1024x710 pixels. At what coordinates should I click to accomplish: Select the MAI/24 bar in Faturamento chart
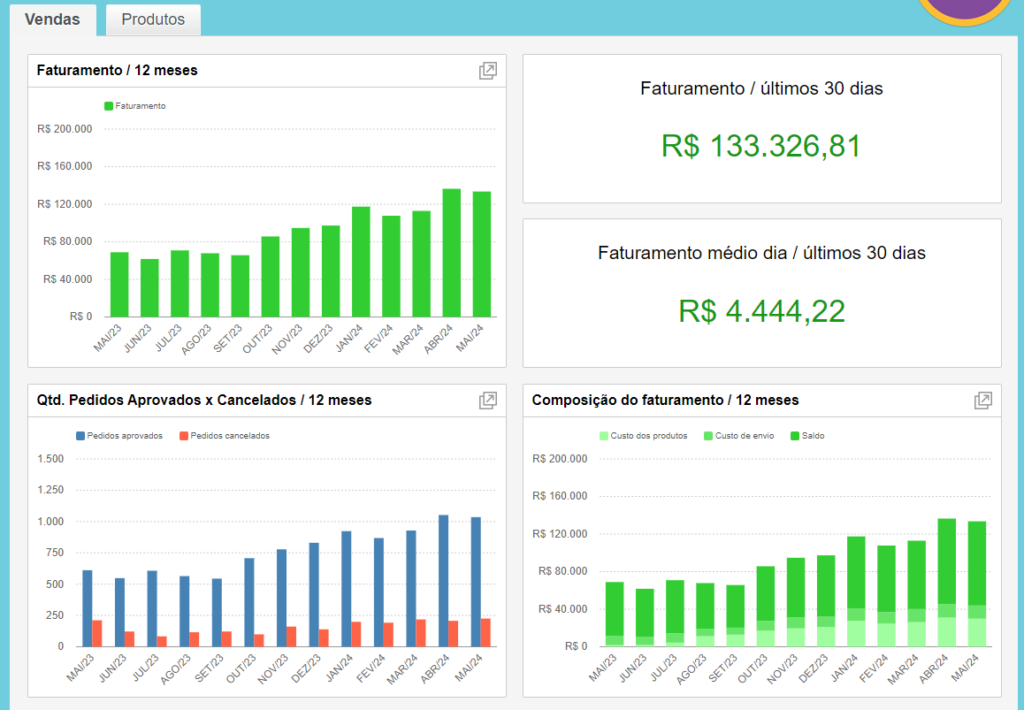[482, 254]
